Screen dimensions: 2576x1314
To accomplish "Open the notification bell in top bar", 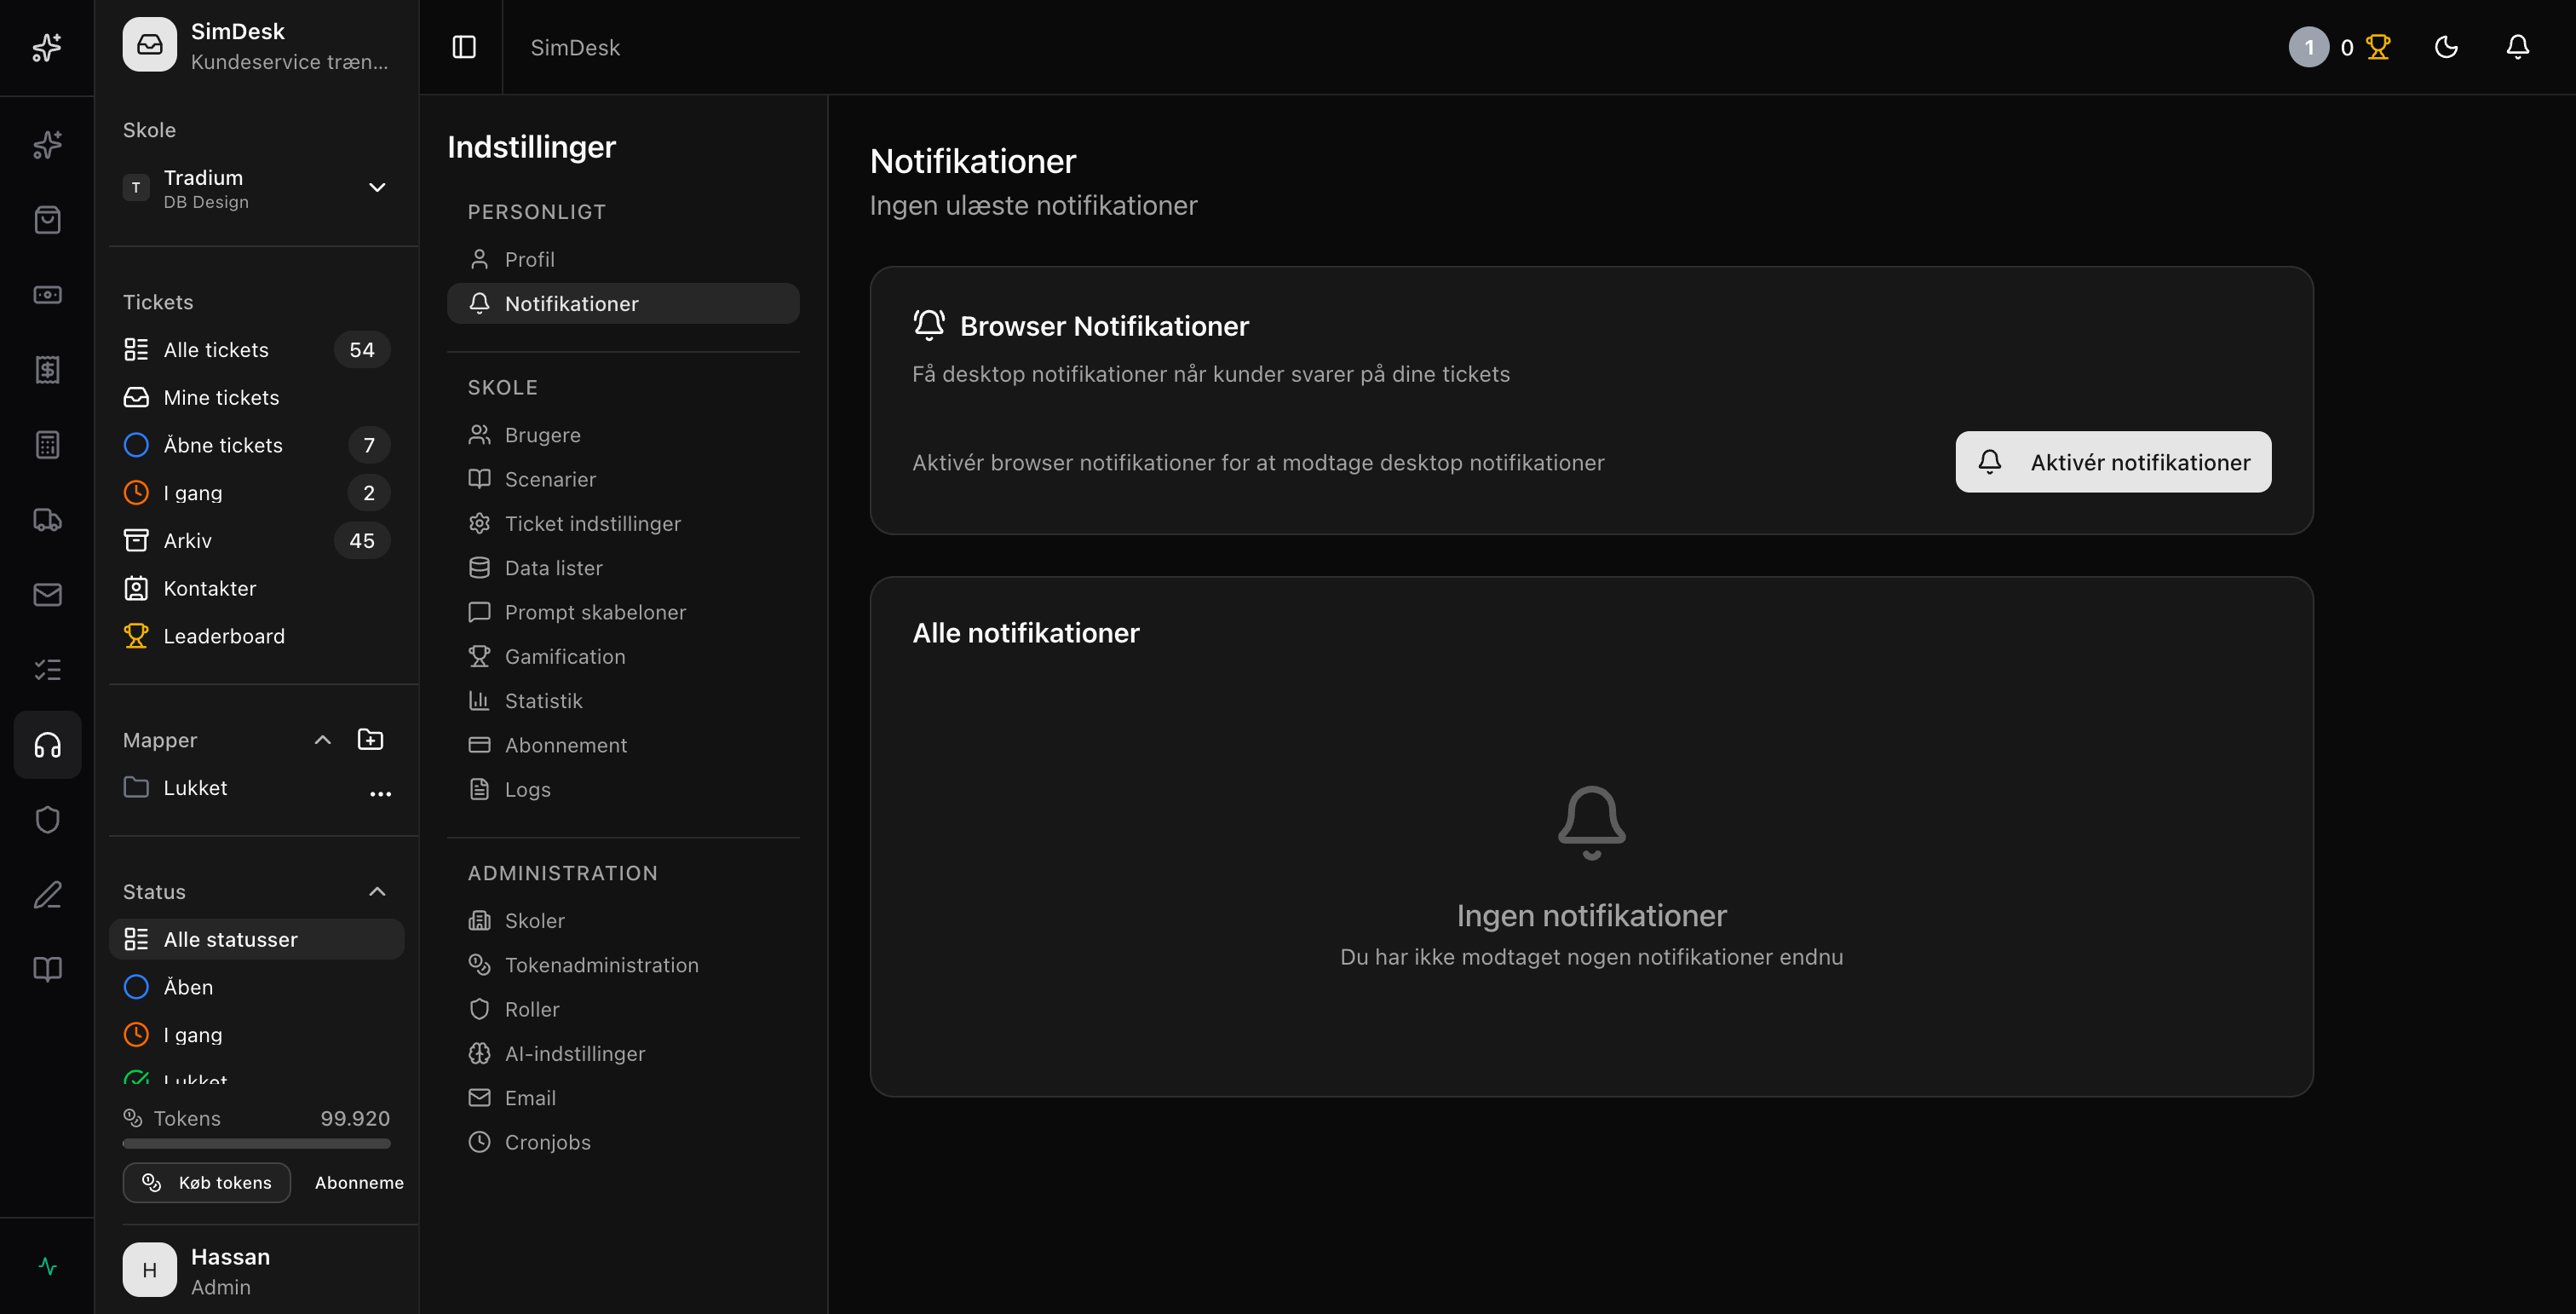I will click(x=2518, y=47).
